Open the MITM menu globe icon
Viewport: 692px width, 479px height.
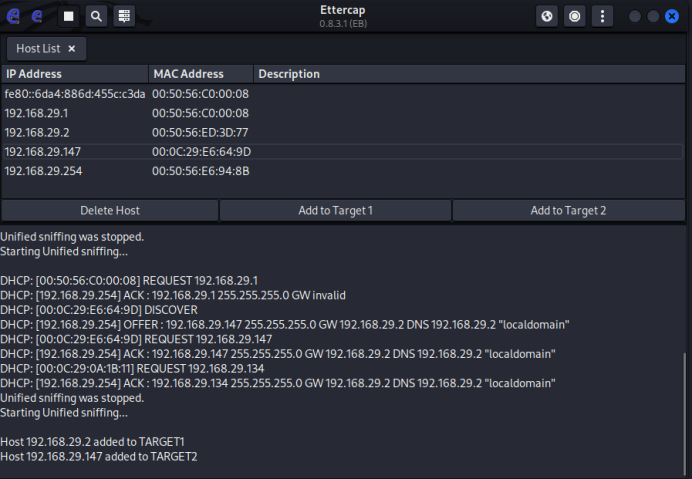coord(547,16)
